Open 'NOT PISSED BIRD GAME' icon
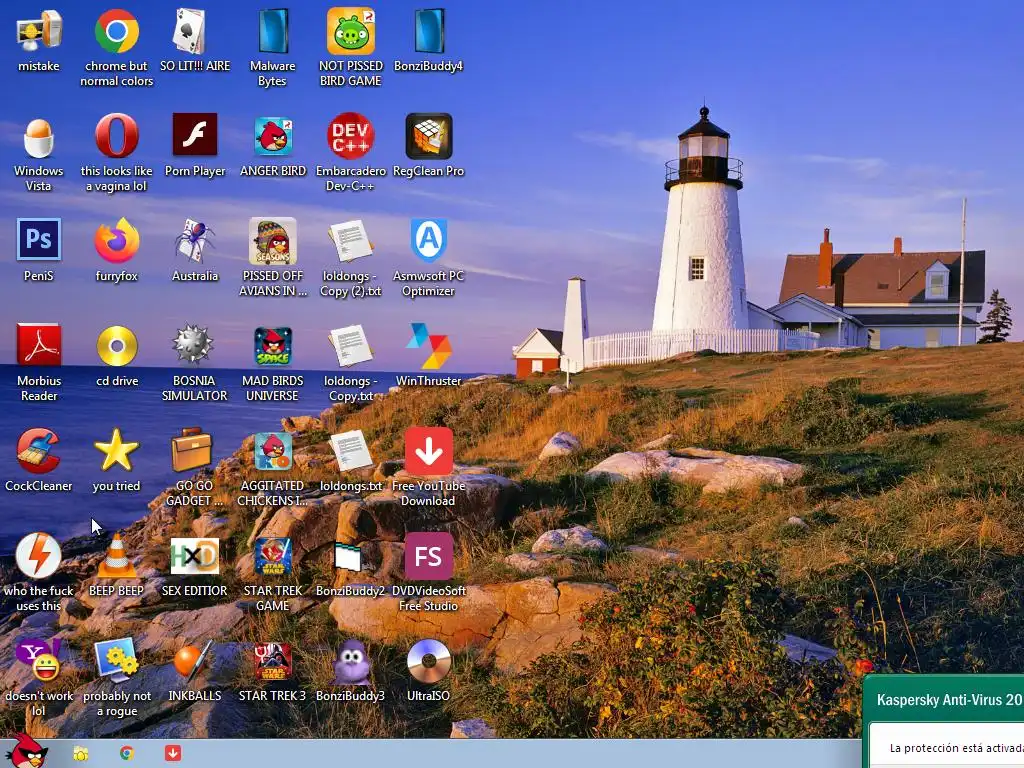The image size is (1024, 768). (x=351, y=31)
